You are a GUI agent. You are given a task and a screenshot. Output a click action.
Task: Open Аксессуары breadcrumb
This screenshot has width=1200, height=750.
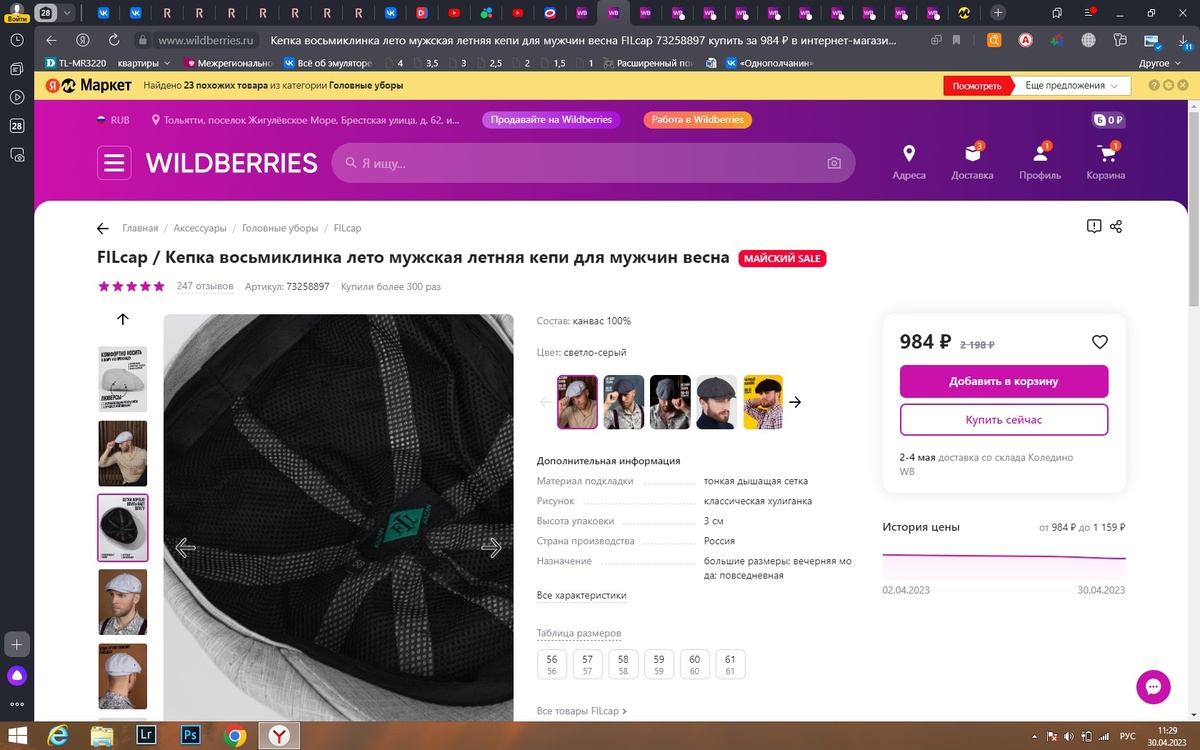click(200, 228)
